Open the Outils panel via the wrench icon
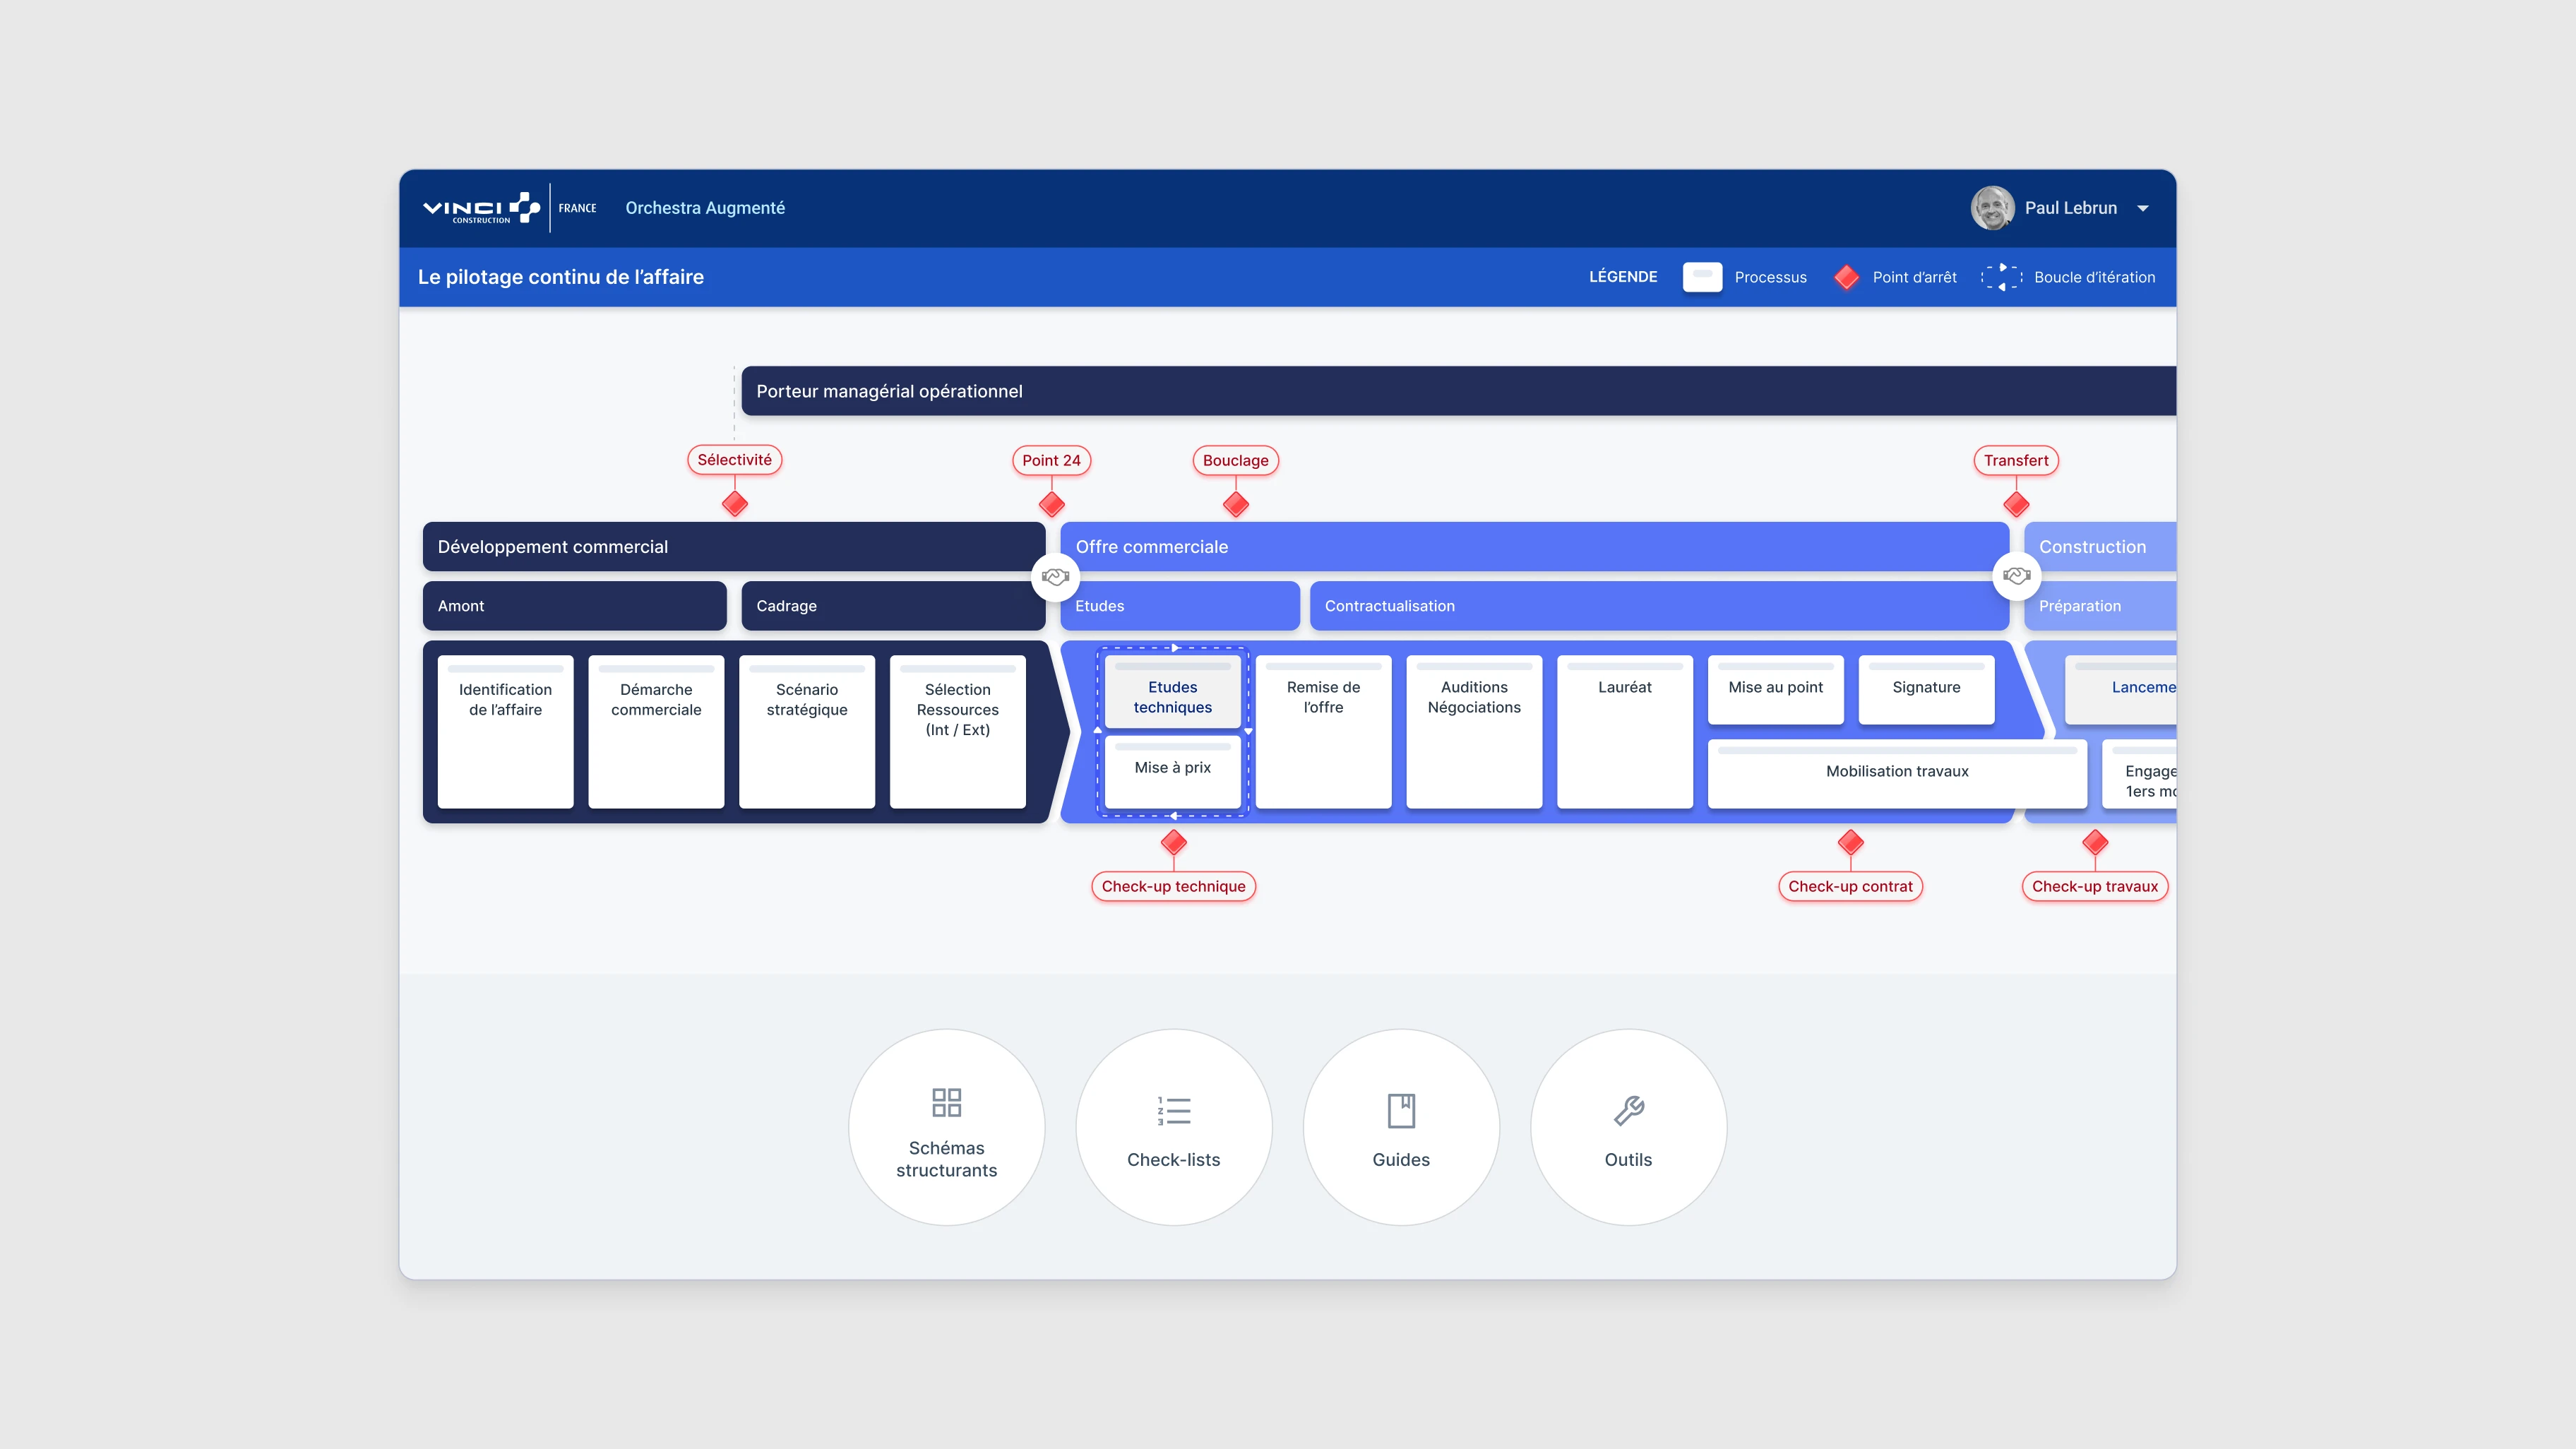This screenshot has width=2576, height=1449. [x=1628, y=1110]
